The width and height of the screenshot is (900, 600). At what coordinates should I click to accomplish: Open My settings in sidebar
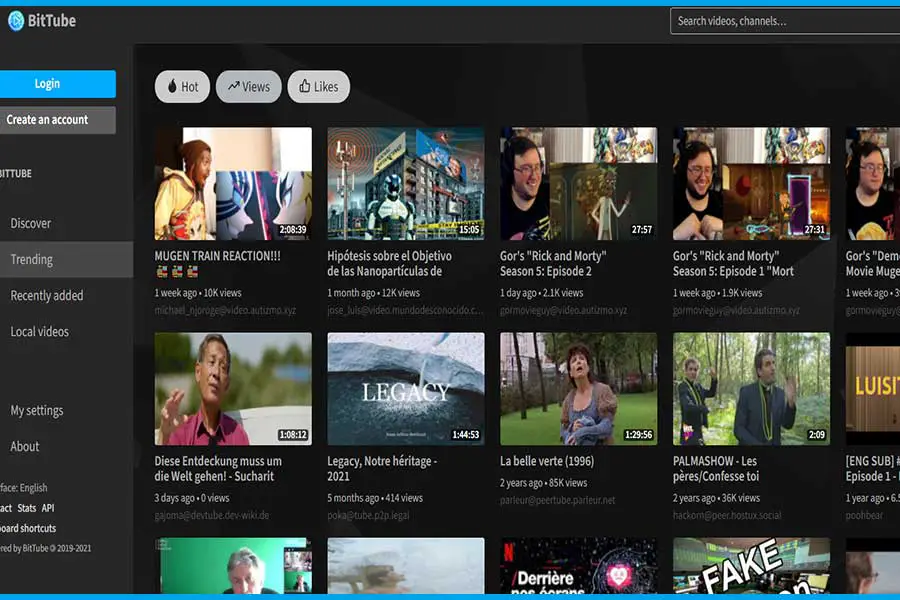[37, 411]
